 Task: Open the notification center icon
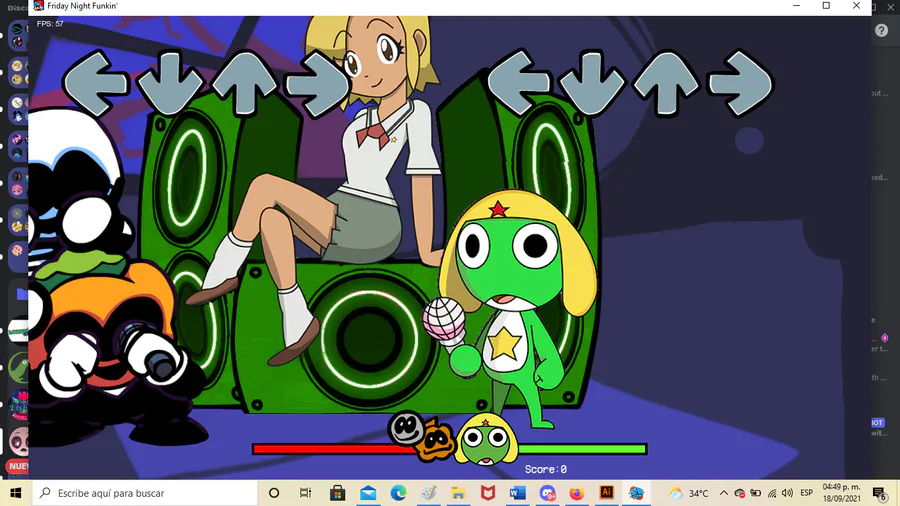click(879, 493)
